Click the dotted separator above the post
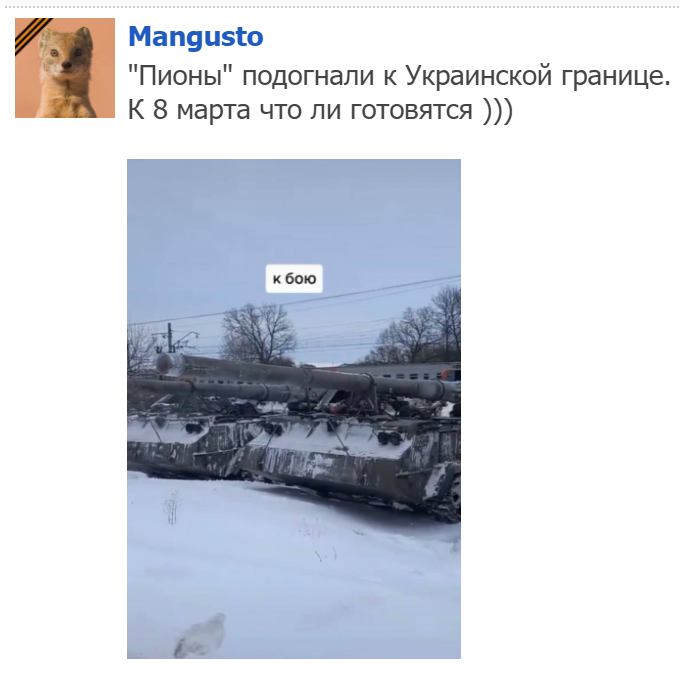 coord(340,7)
